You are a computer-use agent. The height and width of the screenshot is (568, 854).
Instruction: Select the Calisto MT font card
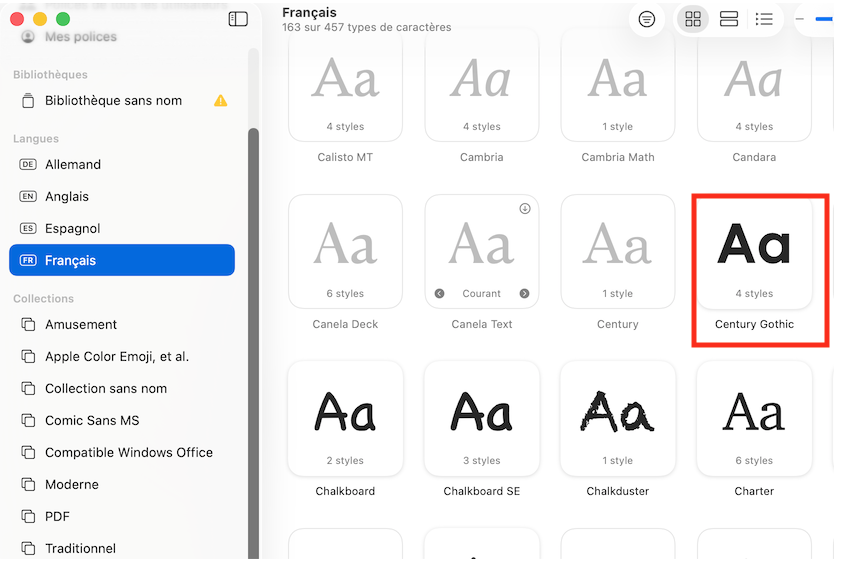point(345,87)
